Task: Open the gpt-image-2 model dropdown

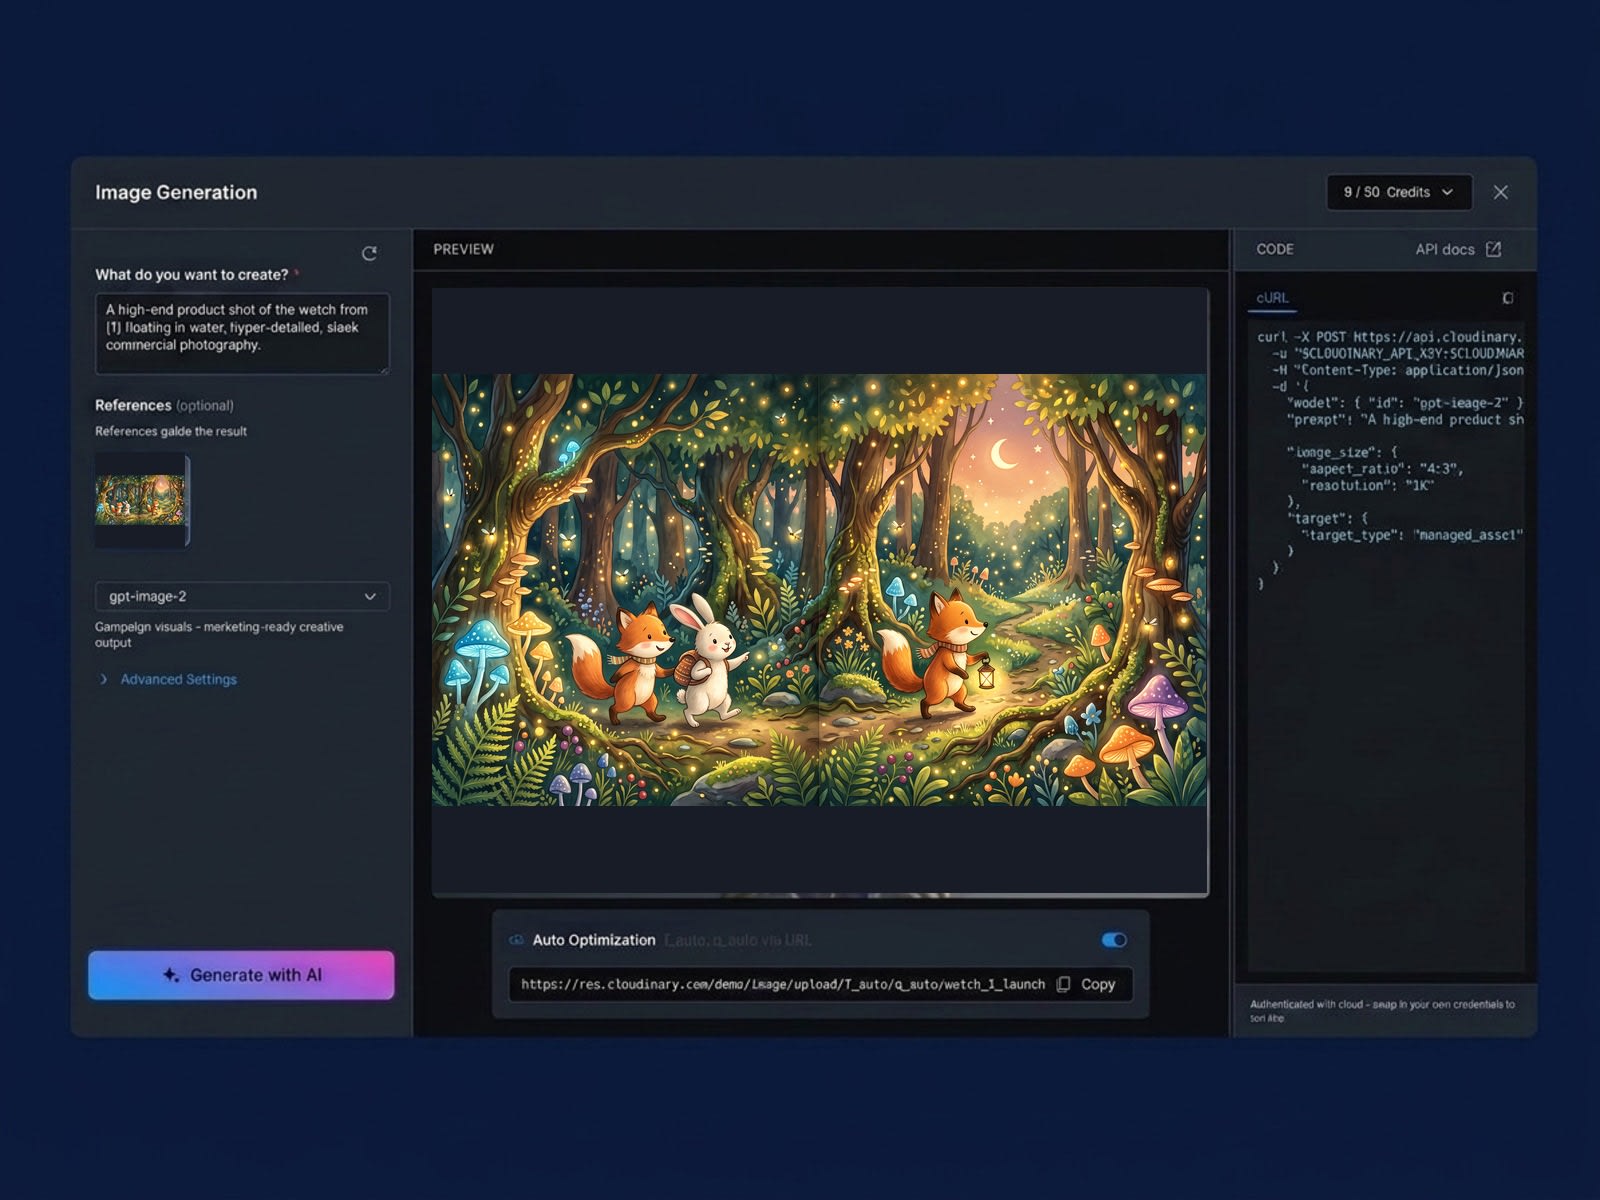Action: 242,596
